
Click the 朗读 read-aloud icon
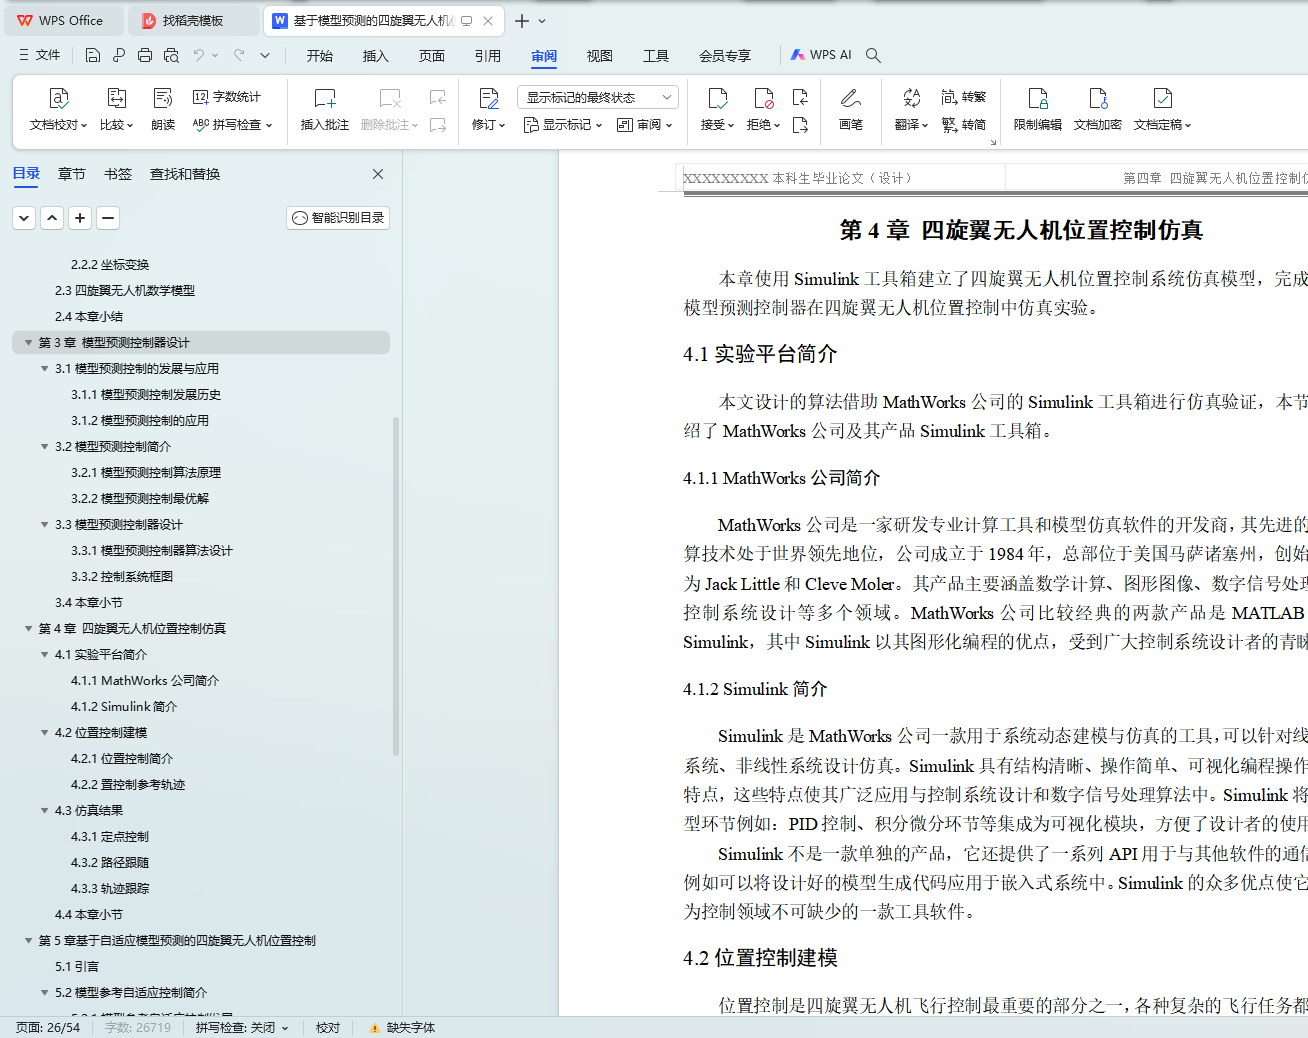pyautogui.click(x=163, y=98)
